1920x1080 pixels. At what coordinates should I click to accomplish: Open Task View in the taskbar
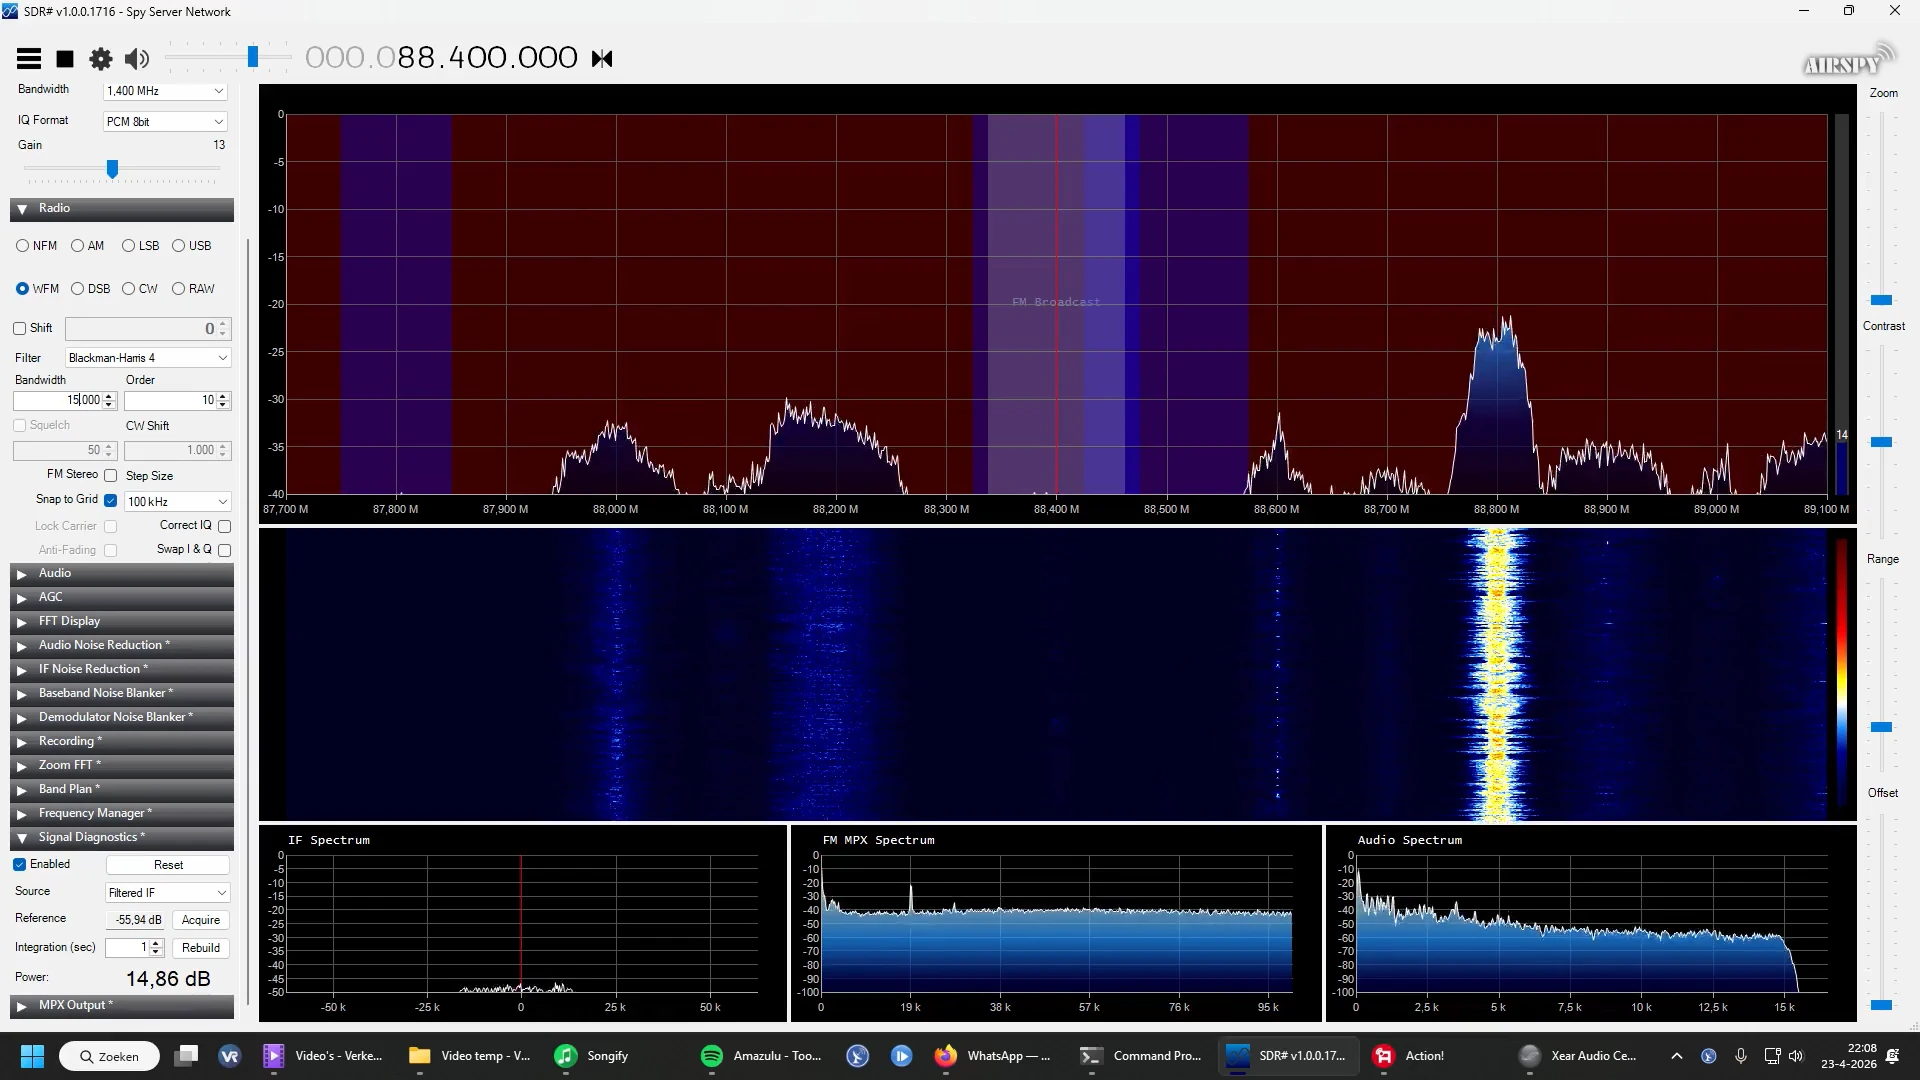pos(186,1056)
